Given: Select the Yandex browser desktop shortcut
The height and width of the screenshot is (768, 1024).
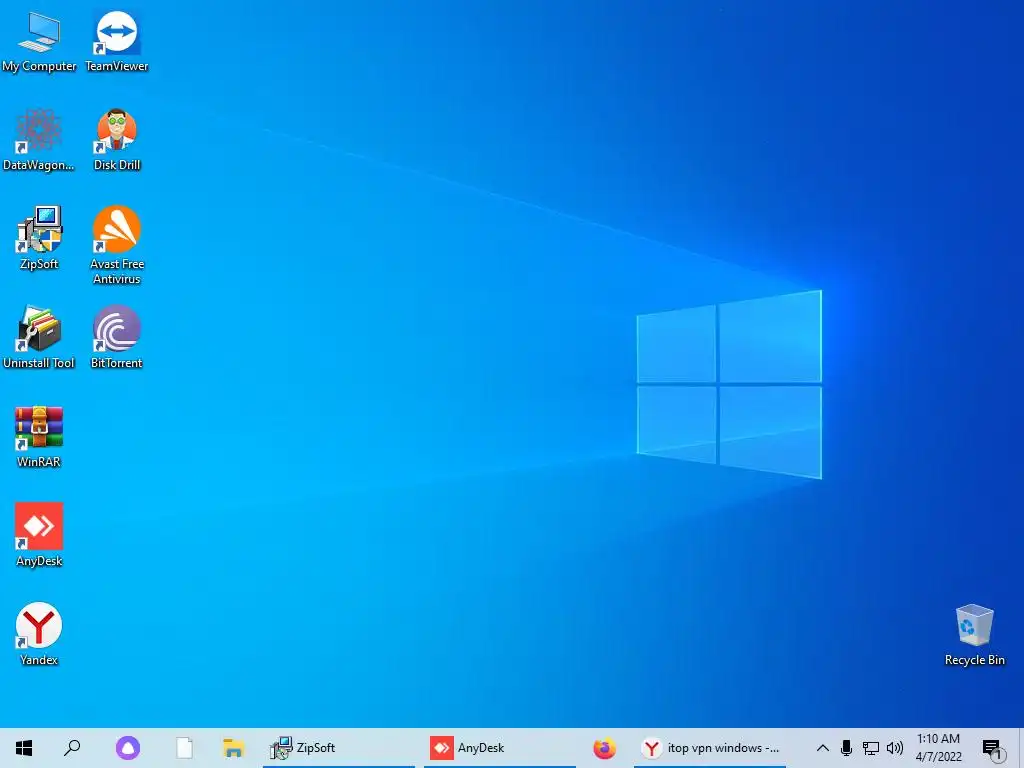Looking at the screenshot, I should pos(39,634).
